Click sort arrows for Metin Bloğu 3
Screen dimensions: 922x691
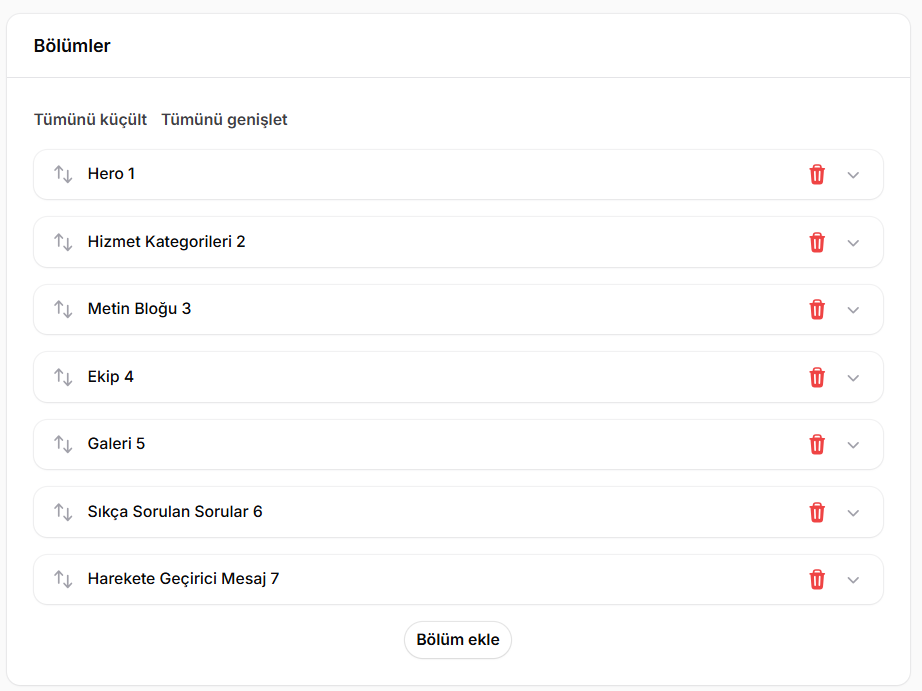click(x=63, y=309)
